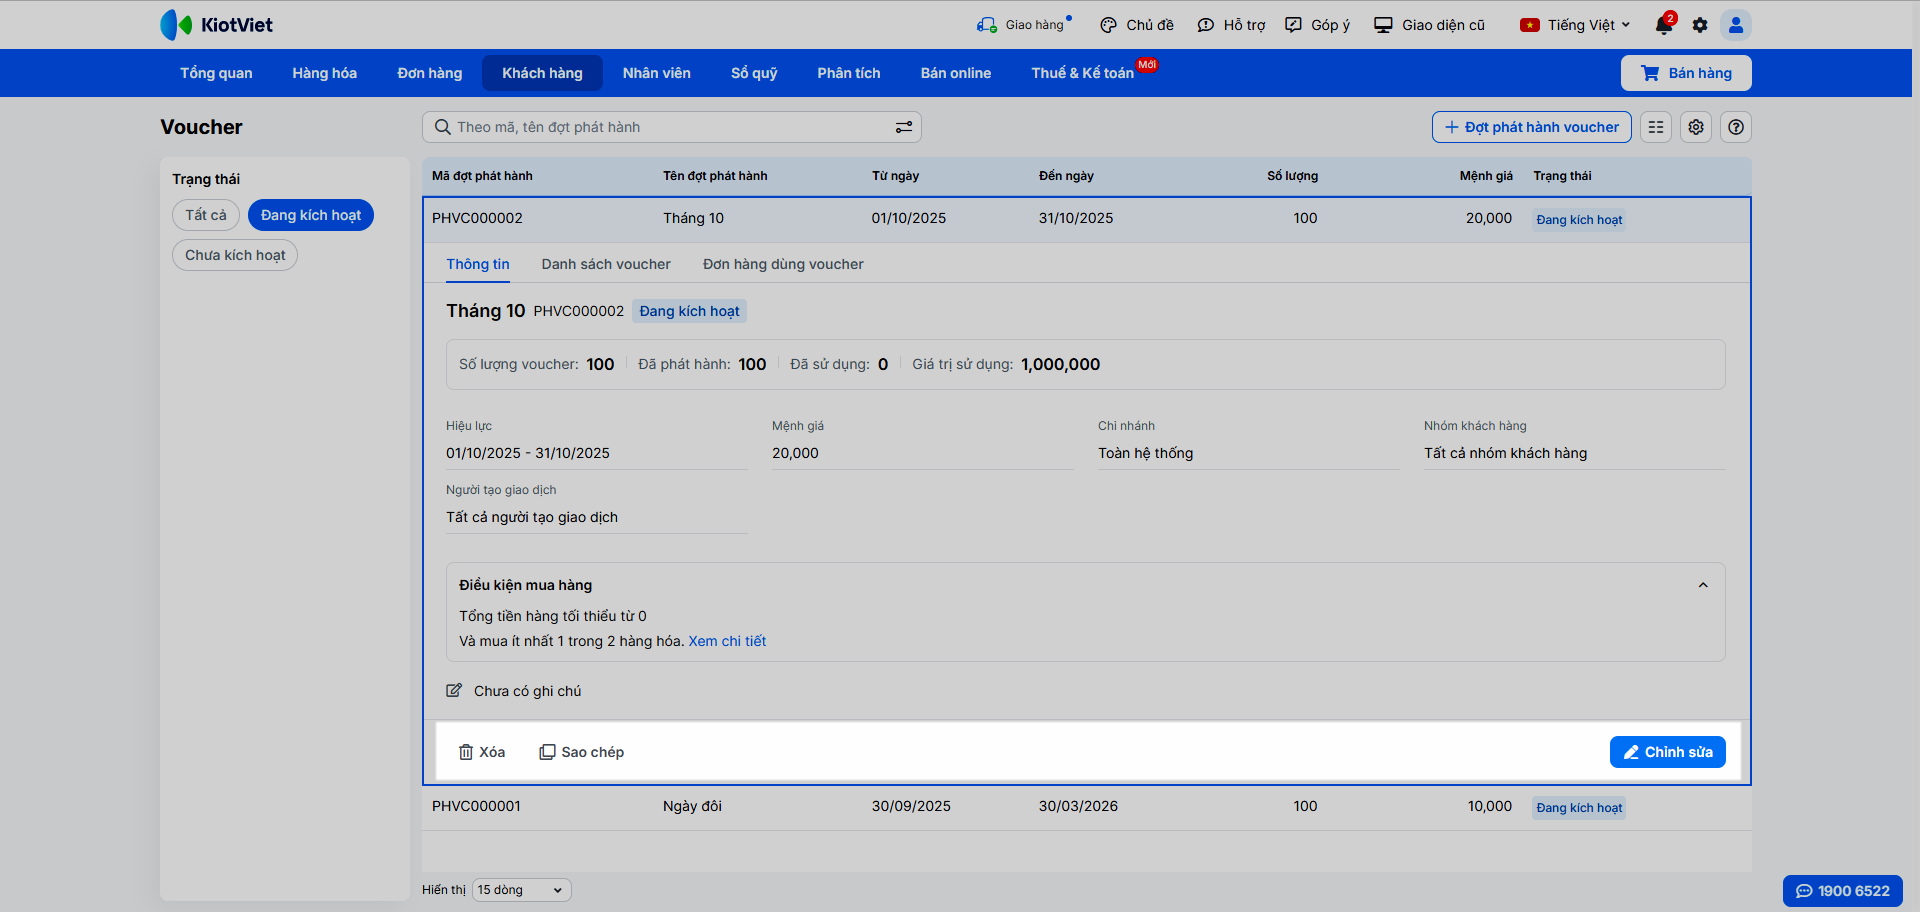Sort by Tên đợt phát hành column
The height and width of the screenshot is (912, 1920).
pyautogui.click(x=715, y=176)
